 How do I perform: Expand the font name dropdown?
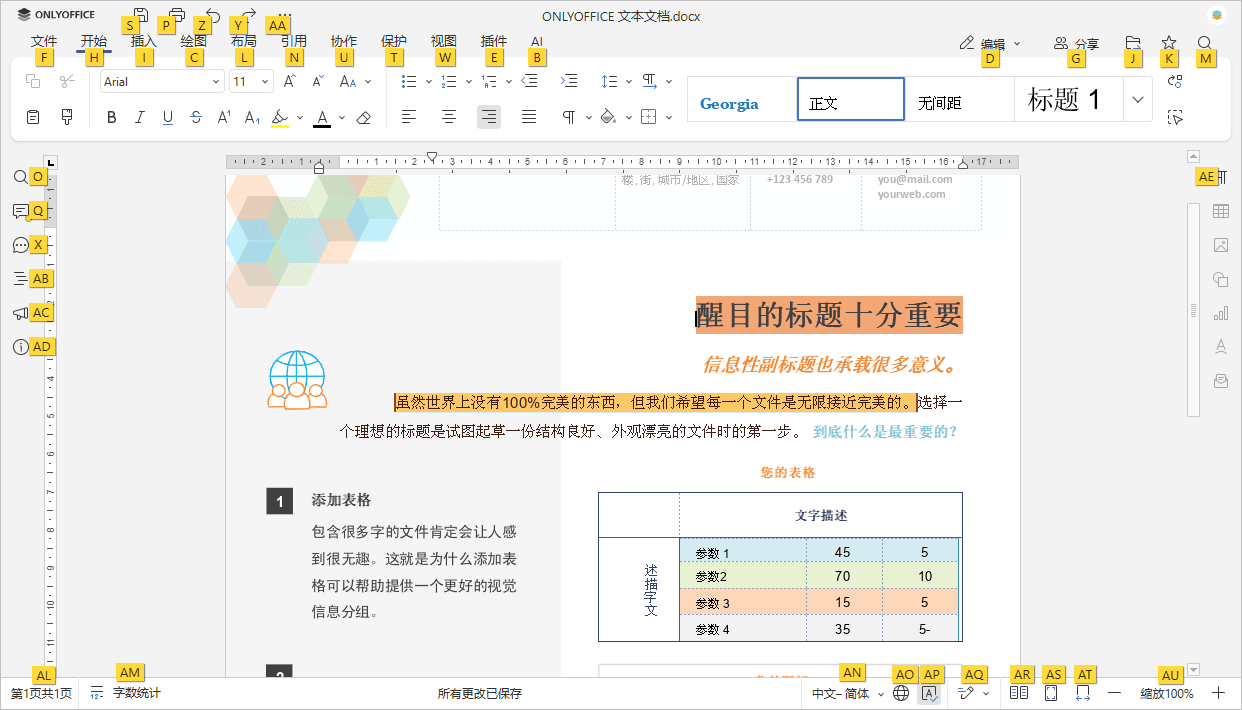coord(216,81)
